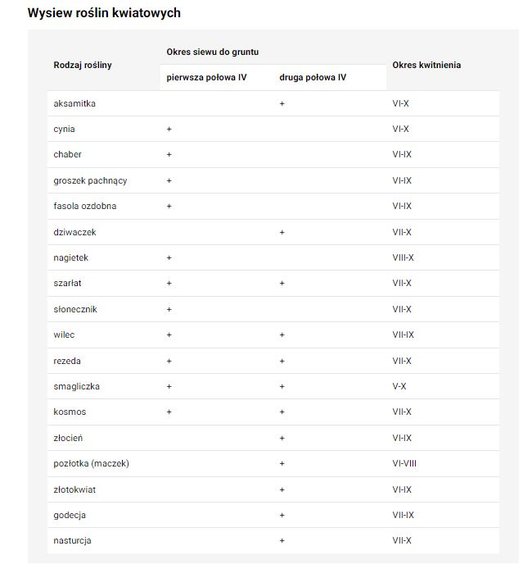Click the plus mark in aksamitka row
Viewport: 532px width, 587px height.
[282, 103]
